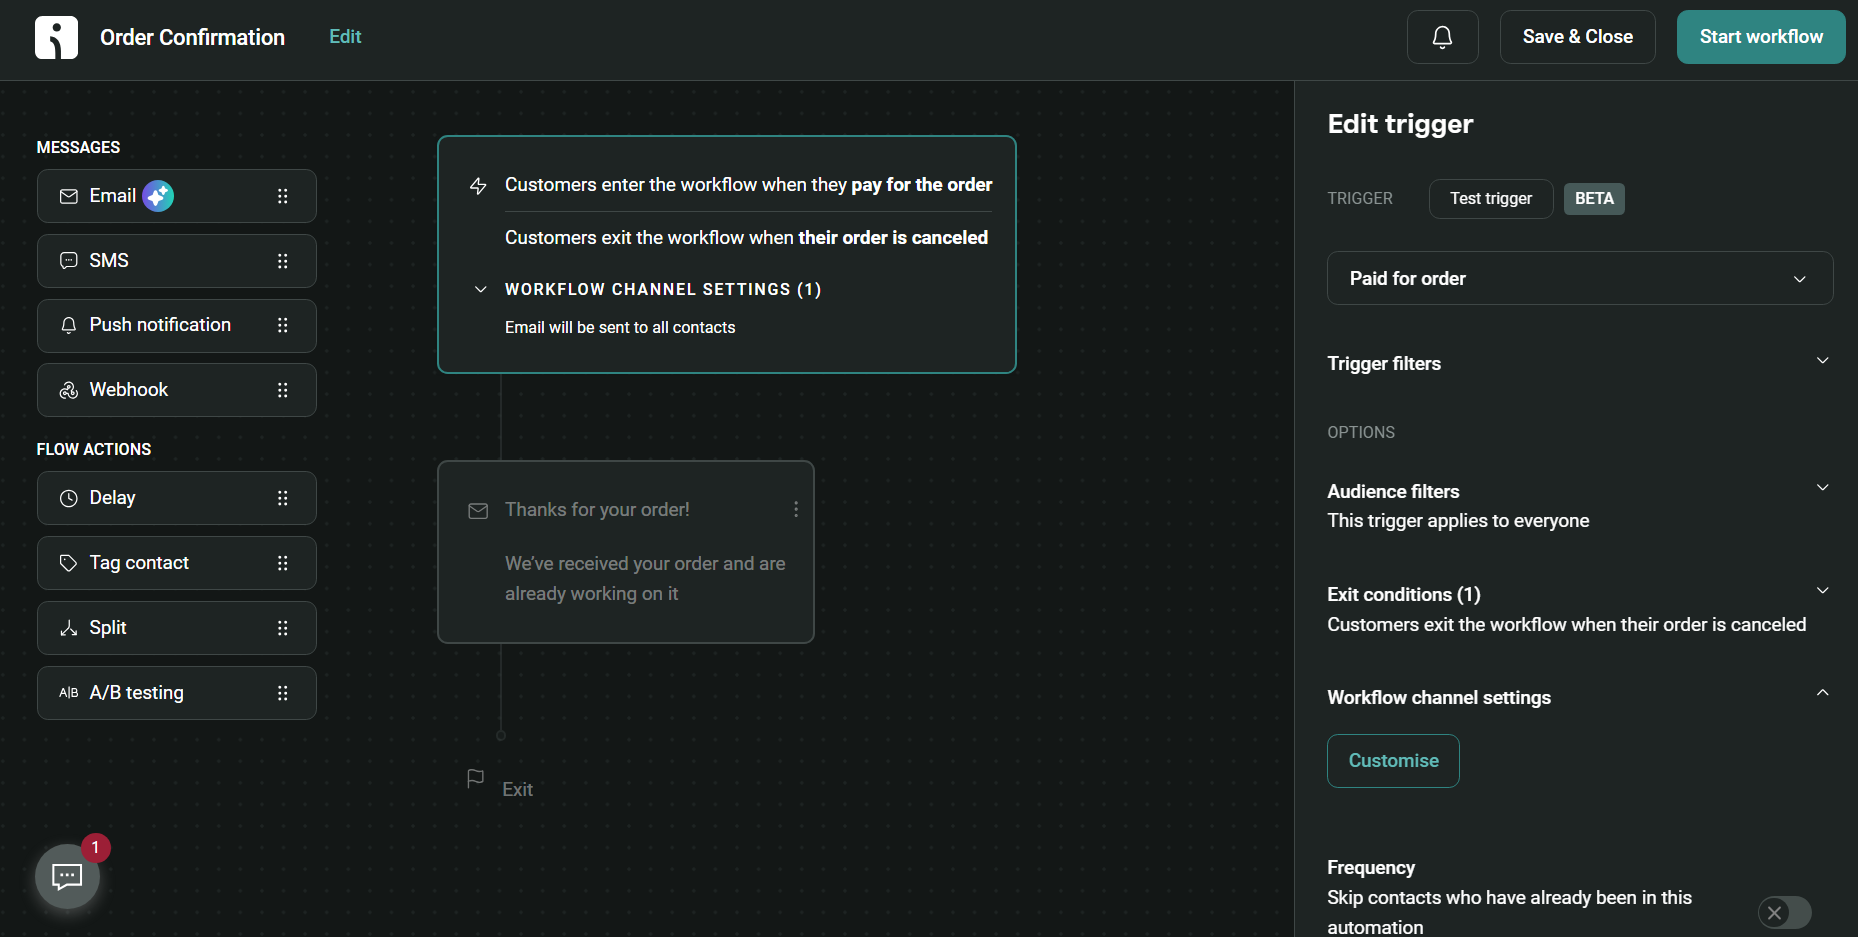
Task: Open the live chat widget
Action: [67, 877]
